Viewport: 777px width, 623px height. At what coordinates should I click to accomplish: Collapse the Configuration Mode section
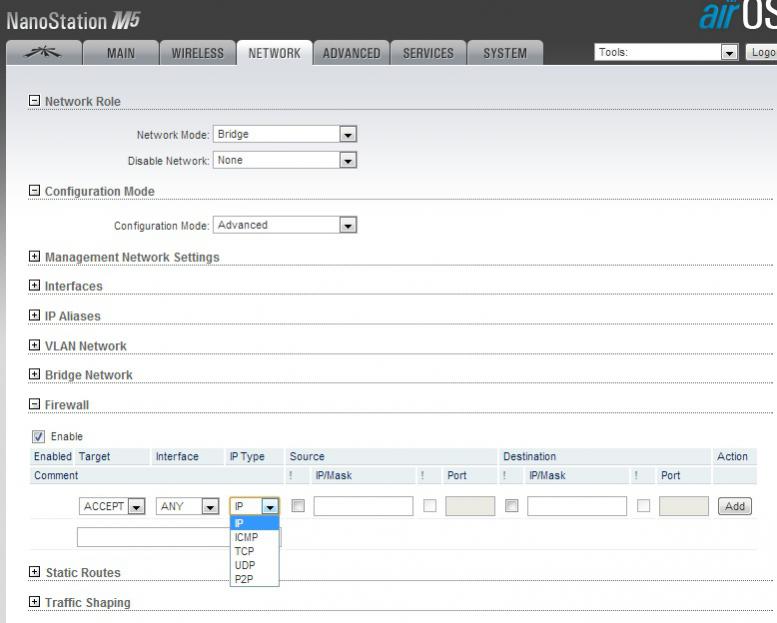[x=34, y=190]
